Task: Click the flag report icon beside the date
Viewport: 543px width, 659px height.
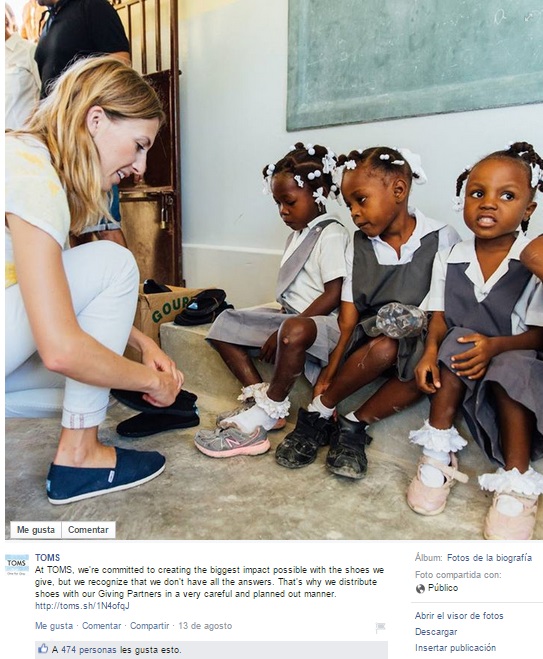Action: pos(380,628)
